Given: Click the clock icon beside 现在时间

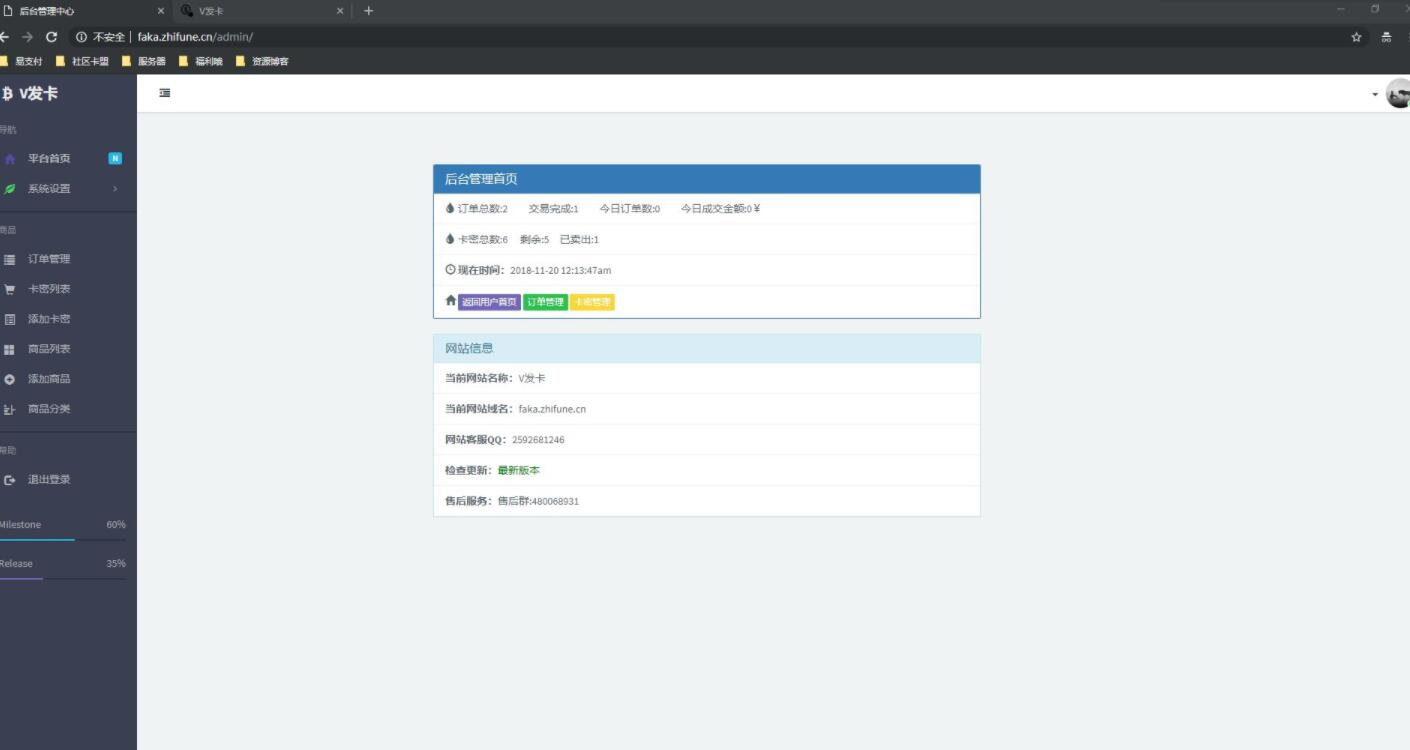Looking at the screenshot, I should (450, 270).
